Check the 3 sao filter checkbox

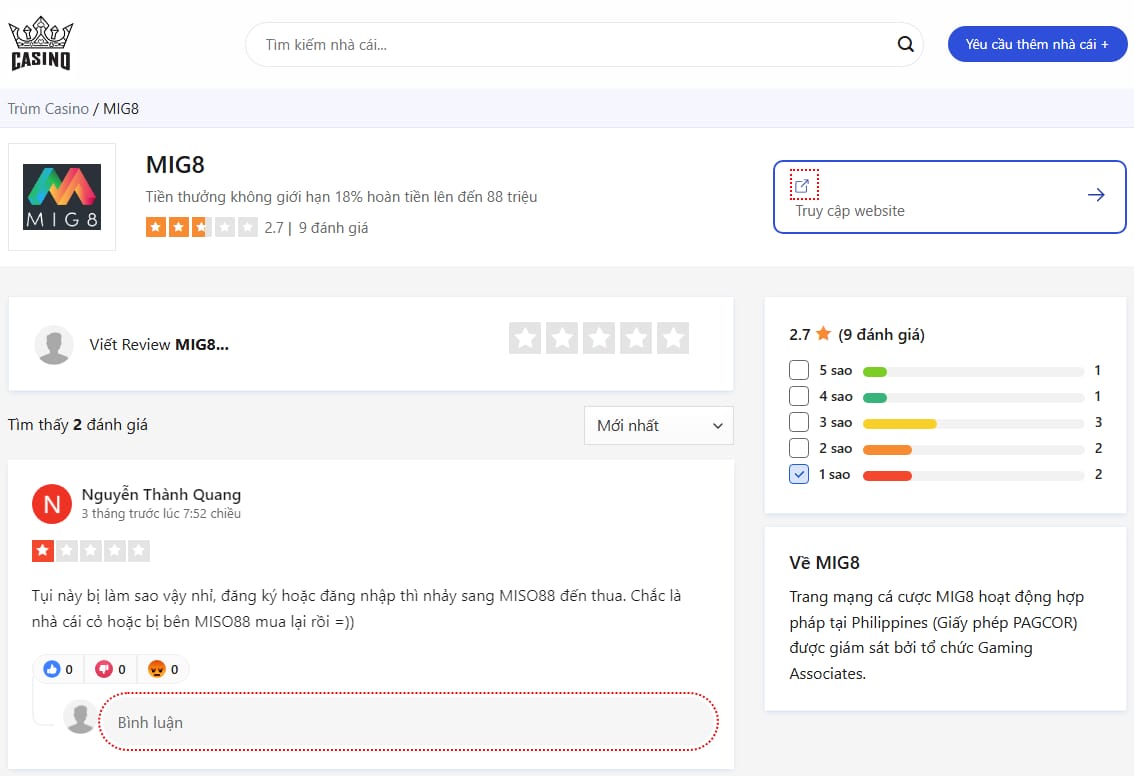tap(798, 422)
